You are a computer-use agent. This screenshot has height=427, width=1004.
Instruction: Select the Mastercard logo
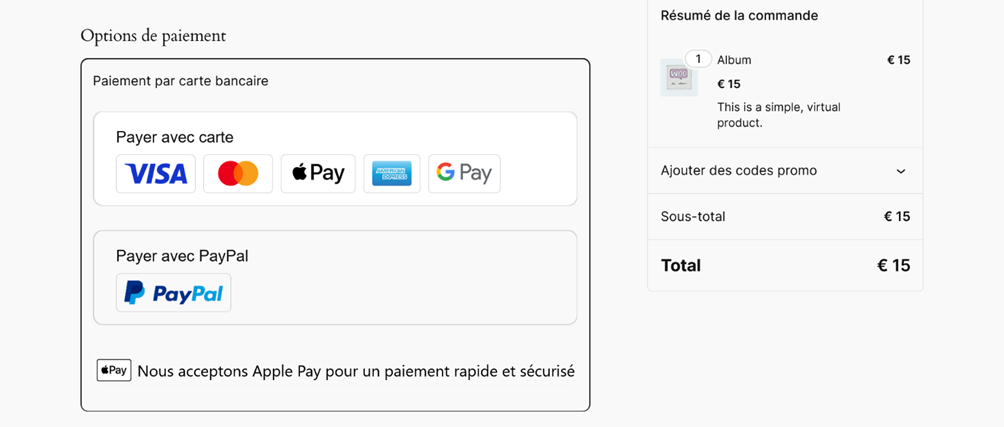[x=238, y=174]
